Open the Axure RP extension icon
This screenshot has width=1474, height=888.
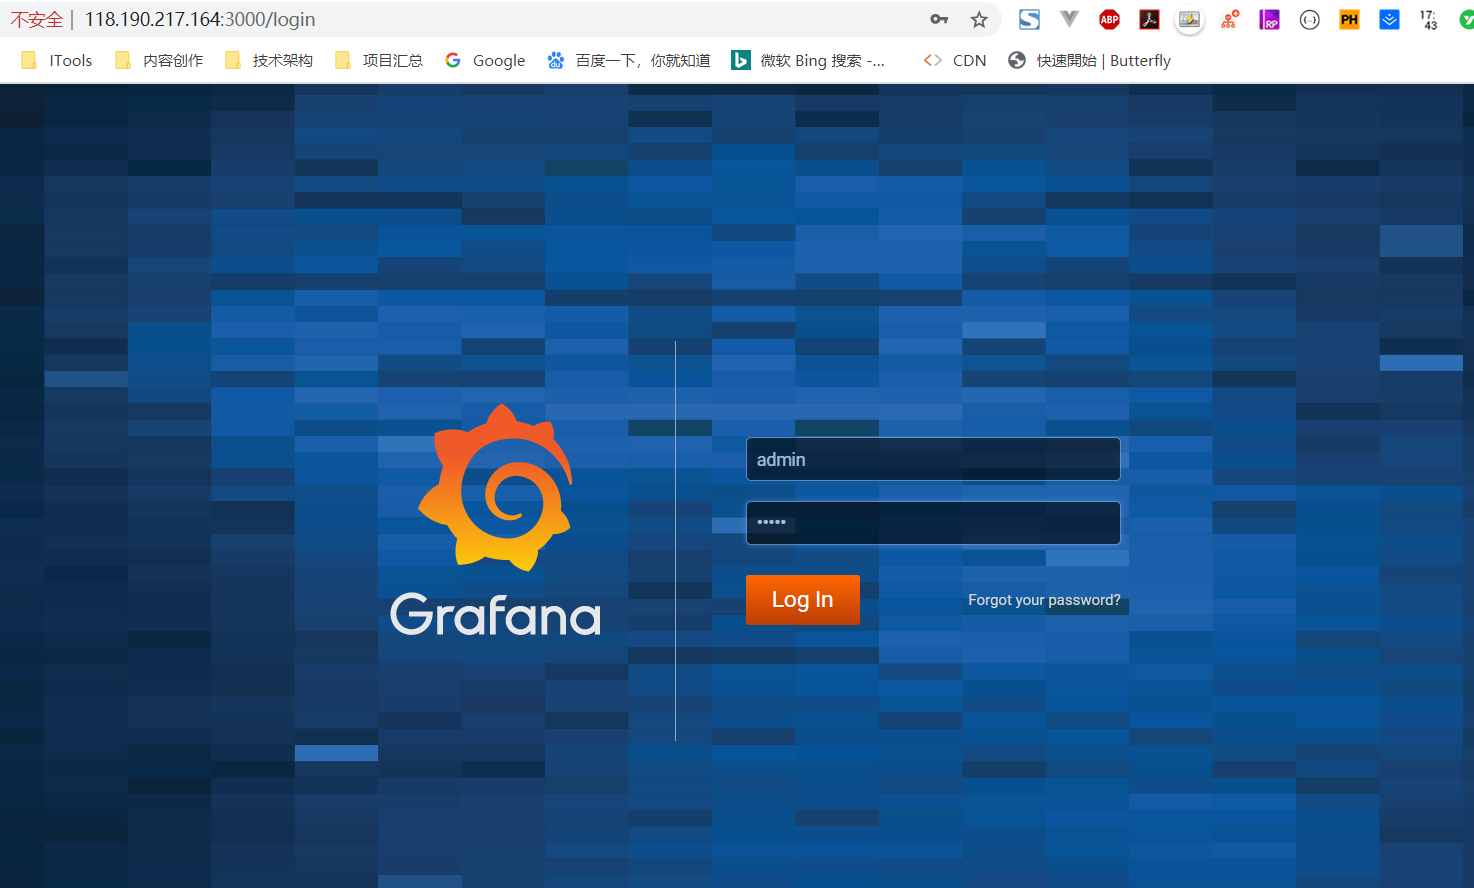(1269, 20)
